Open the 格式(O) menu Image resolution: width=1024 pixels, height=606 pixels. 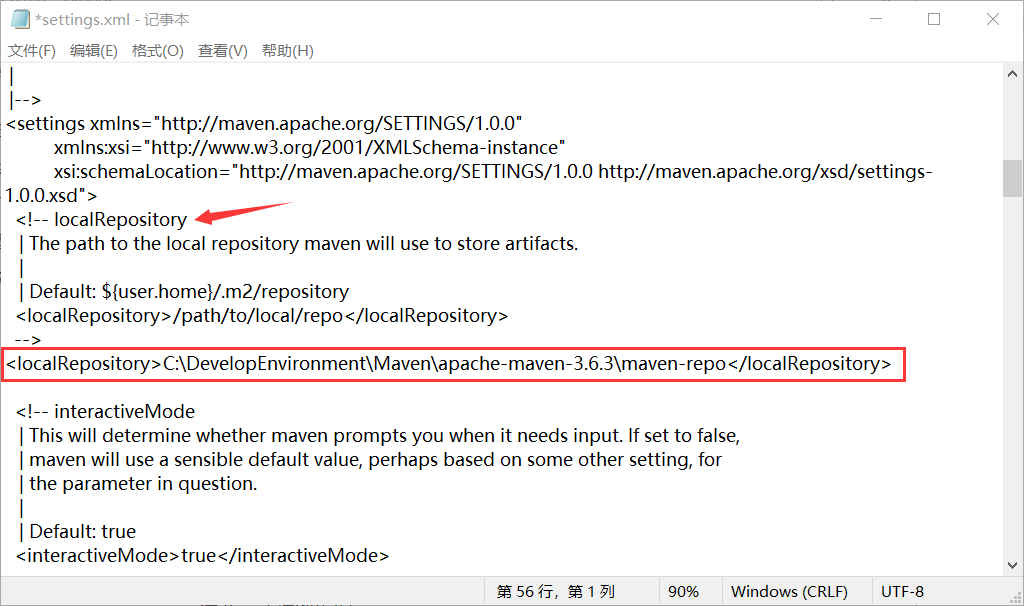tap(157, 51)
